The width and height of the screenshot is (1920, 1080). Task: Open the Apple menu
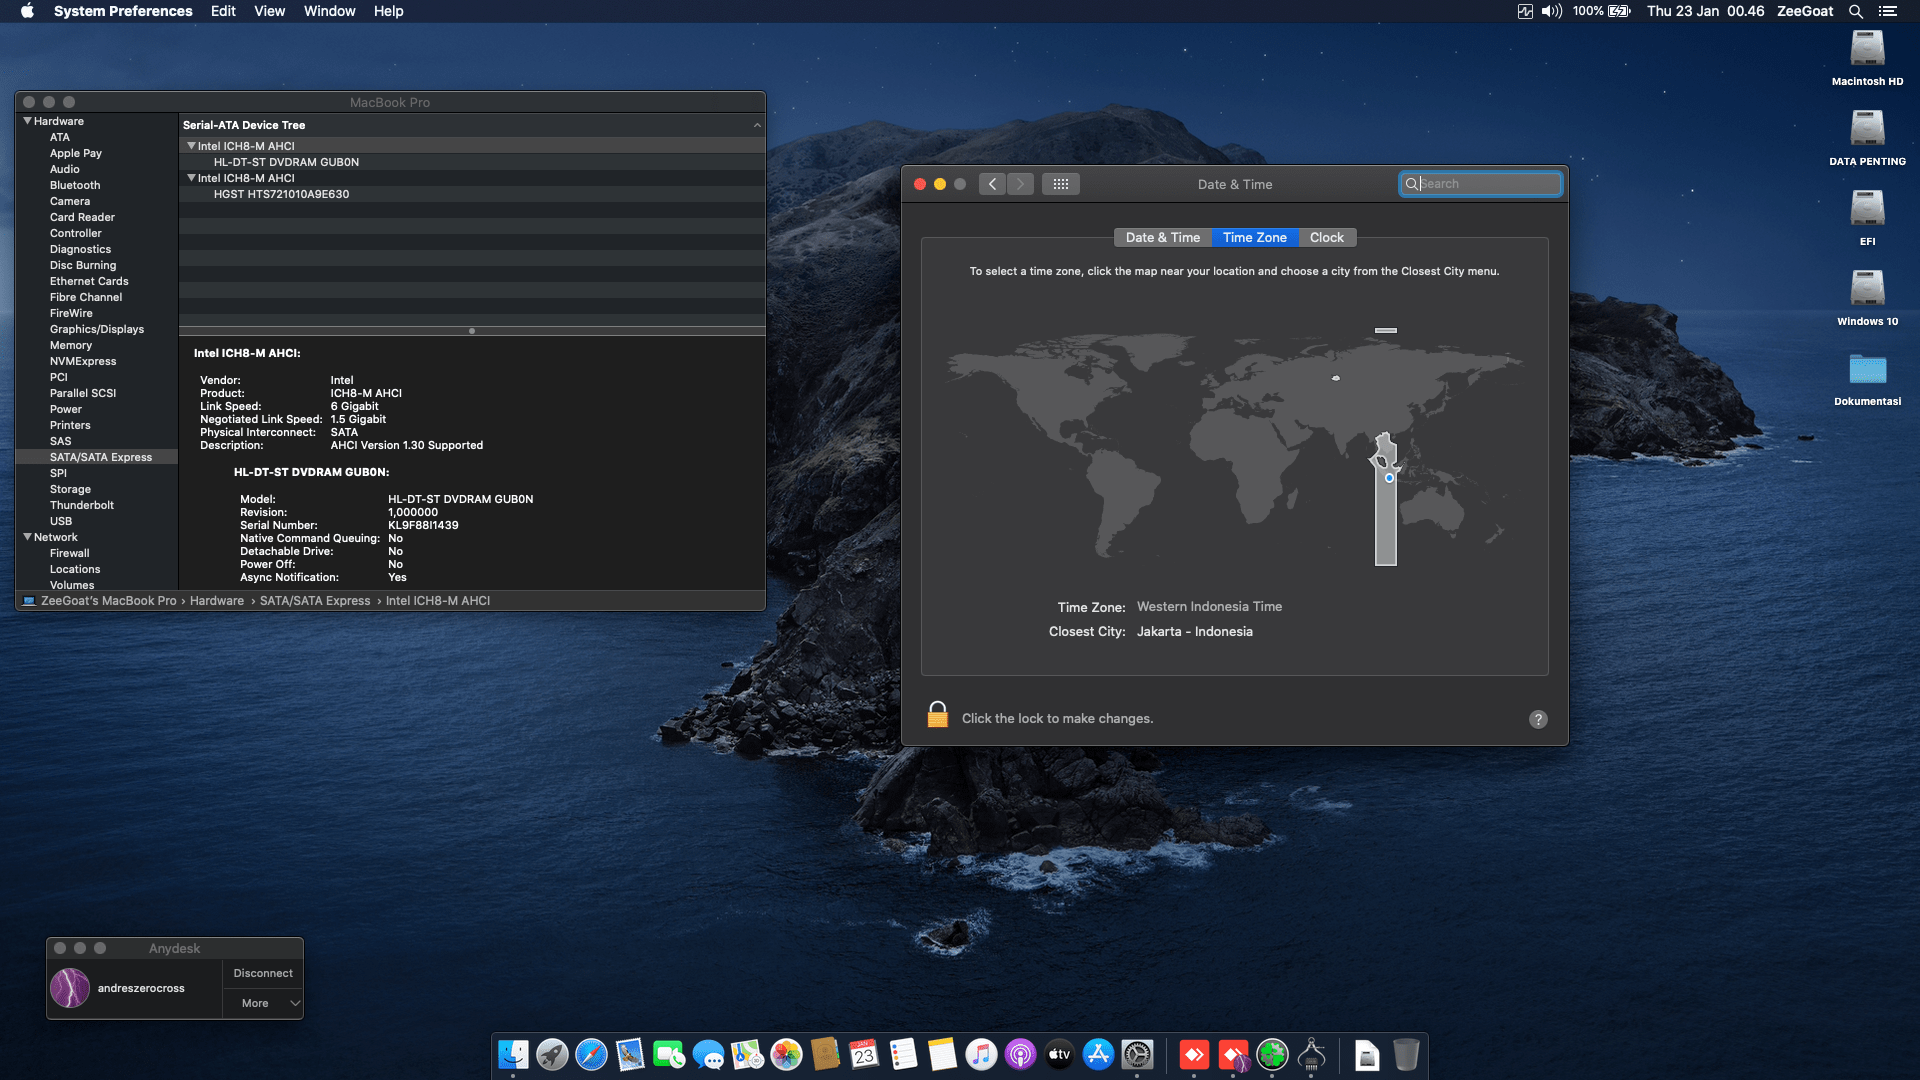click(x=27, y=11)
